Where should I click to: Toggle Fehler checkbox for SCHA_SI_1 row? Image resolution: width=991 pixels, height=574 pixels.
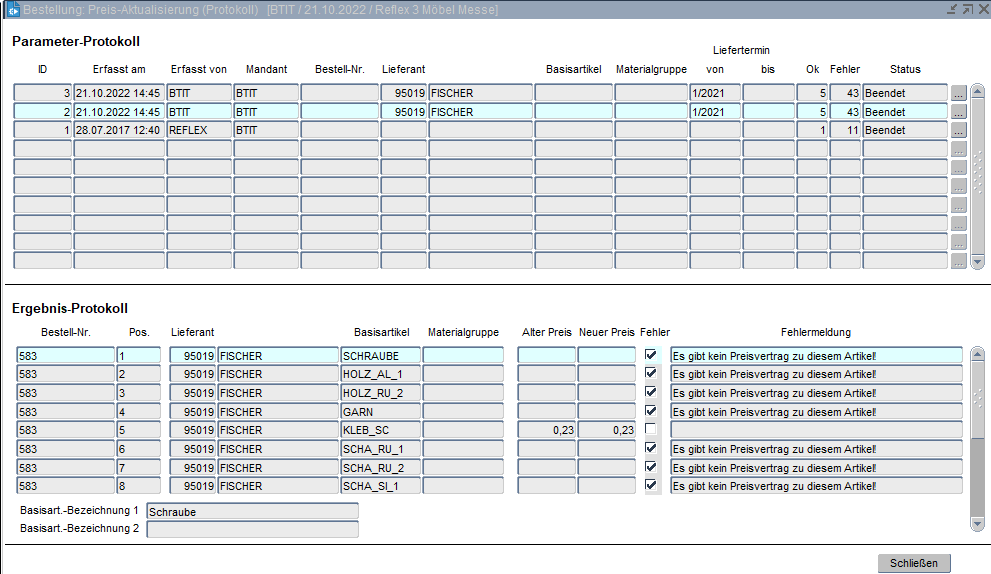651,486
